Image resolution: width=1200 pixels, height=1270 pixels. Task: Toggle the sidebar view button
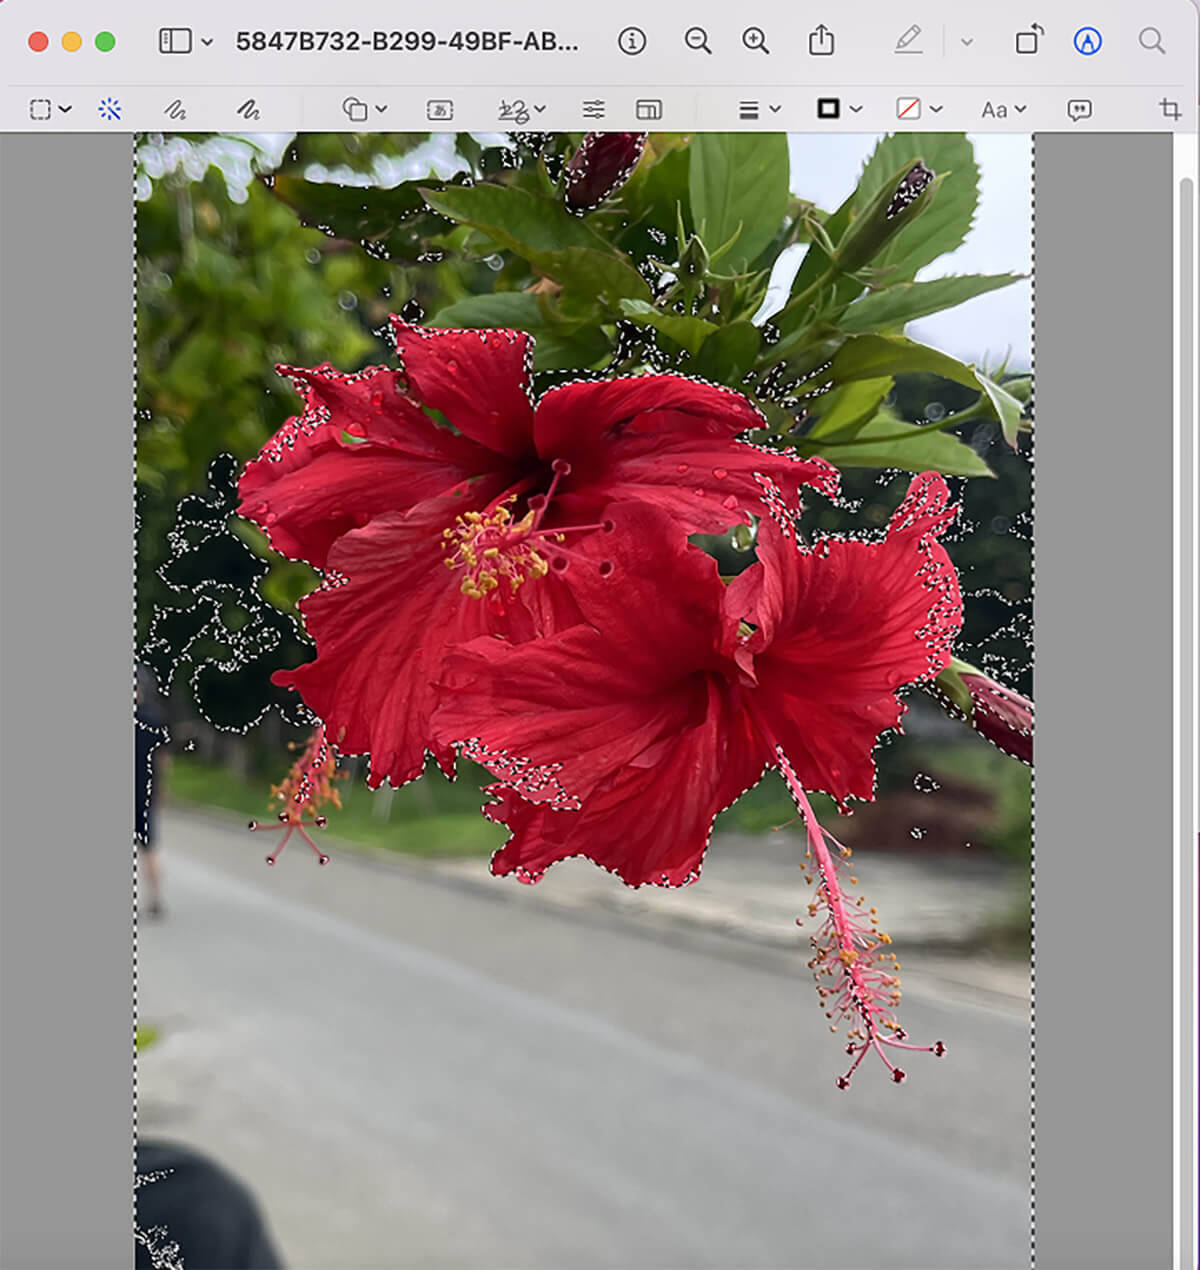click(175, 41)
